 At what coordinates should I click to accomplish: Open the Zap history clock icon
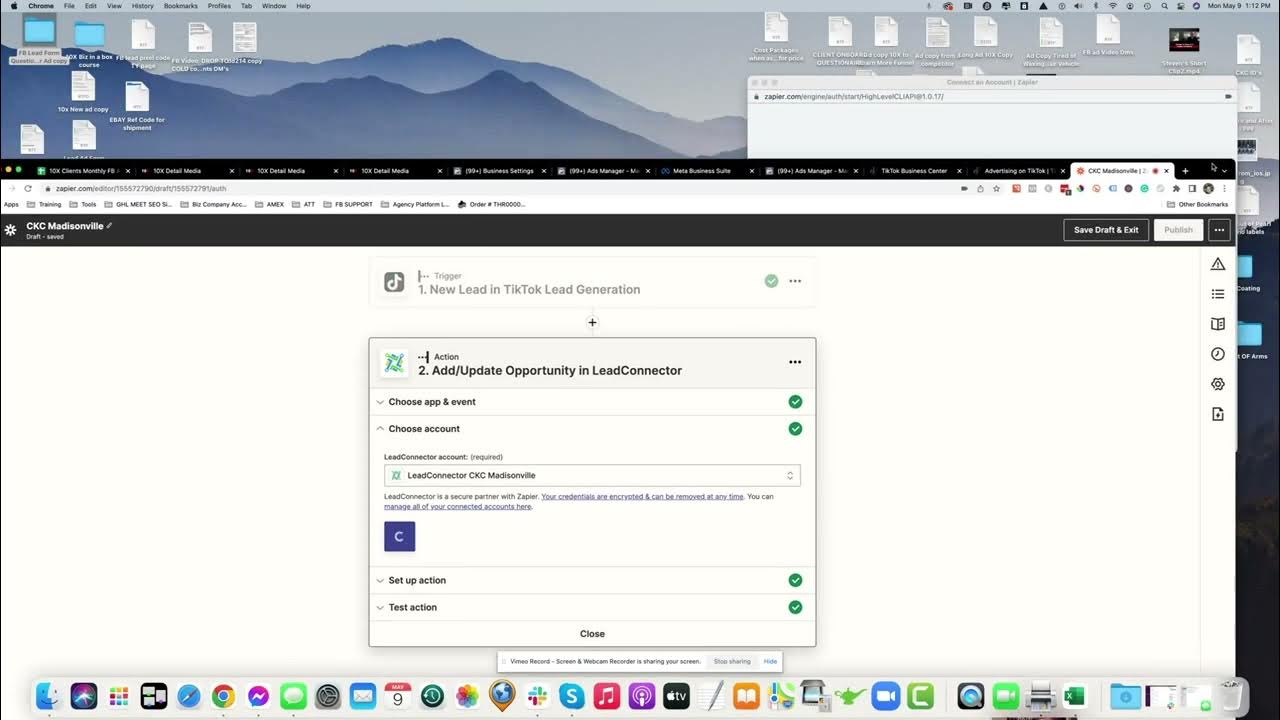pos(1218,354)
